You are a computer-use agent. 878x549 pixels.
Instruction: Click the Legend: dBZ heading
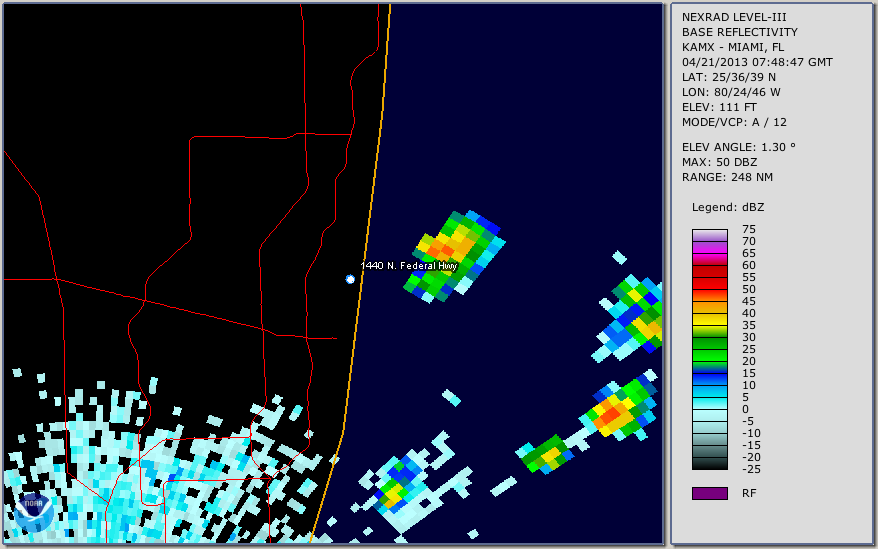pyautogui.click(x=728, y=207)
